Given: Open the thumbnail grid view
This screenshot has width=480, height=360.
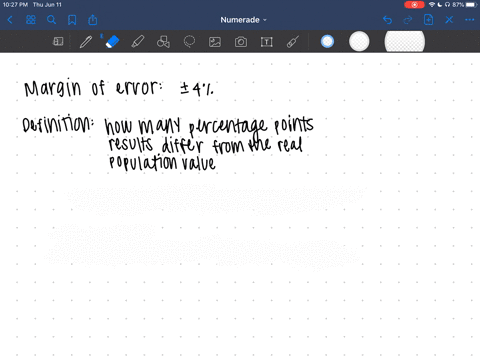Looking at the screenshot, I should click(x=31, y=20).
